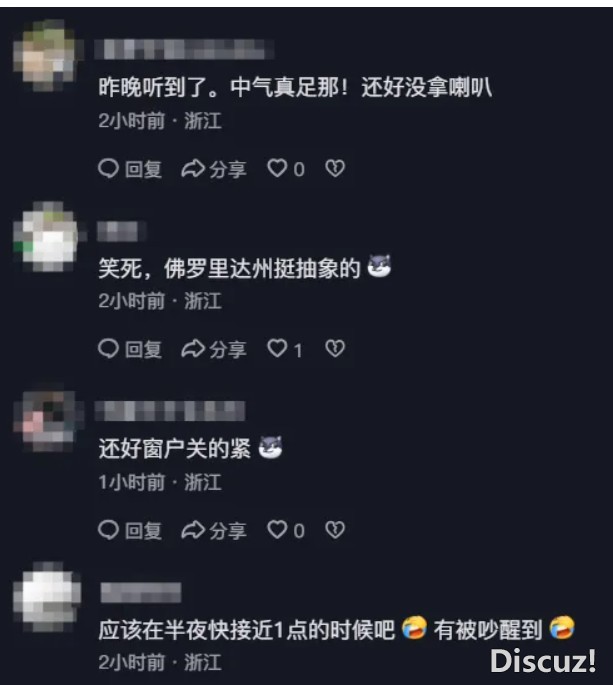
Task: Like the 窗户关的紧 comment
Action: coord(286,530)
